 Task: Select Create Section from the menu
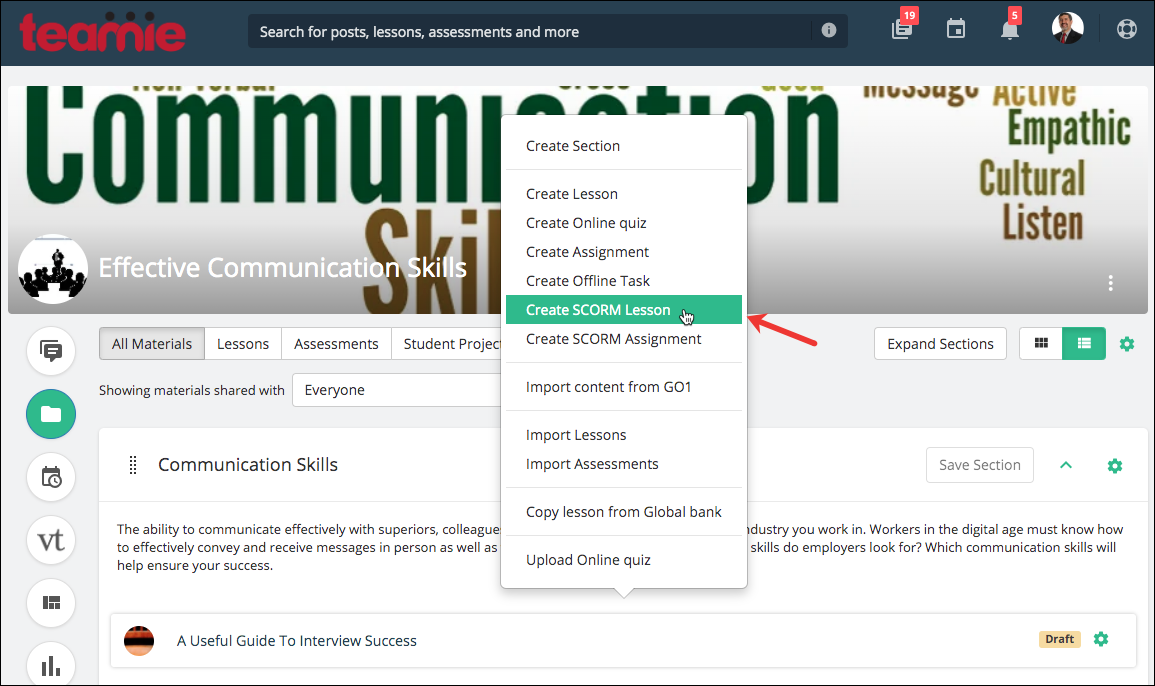(x=624, y=146)
